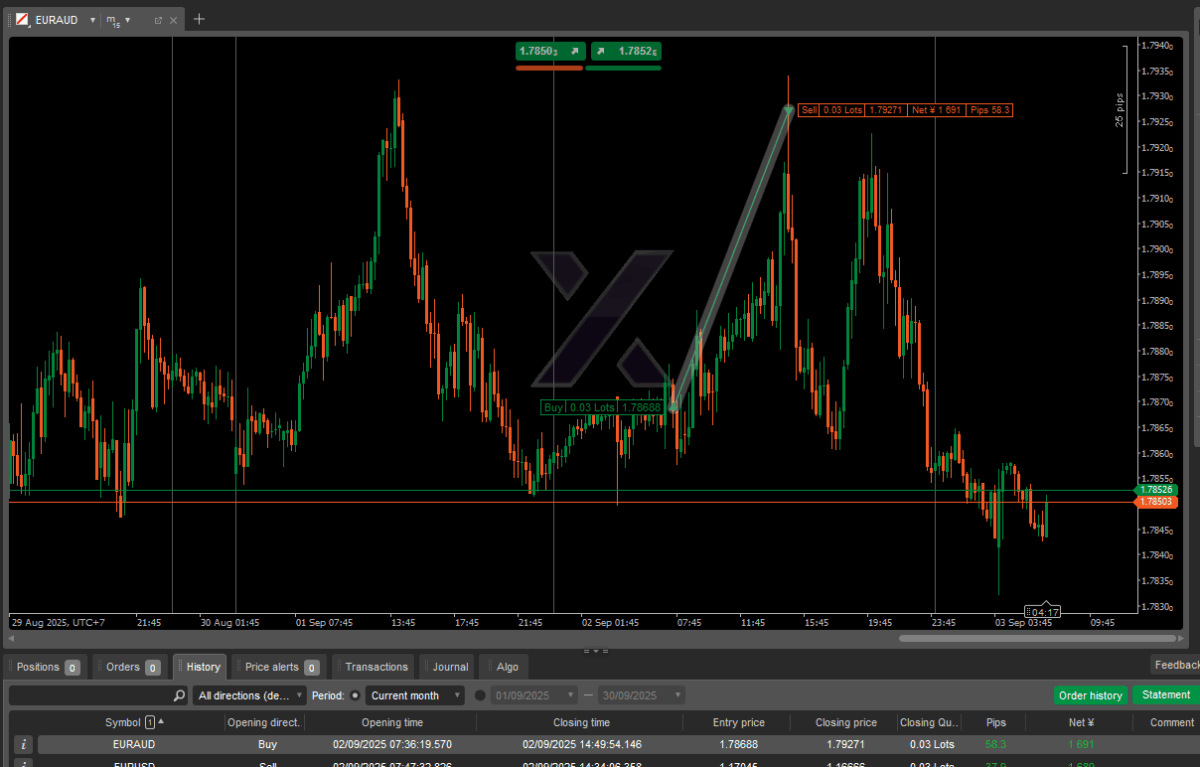Select the Period preset radio button
1200x767 pixels.
point(355,695)
